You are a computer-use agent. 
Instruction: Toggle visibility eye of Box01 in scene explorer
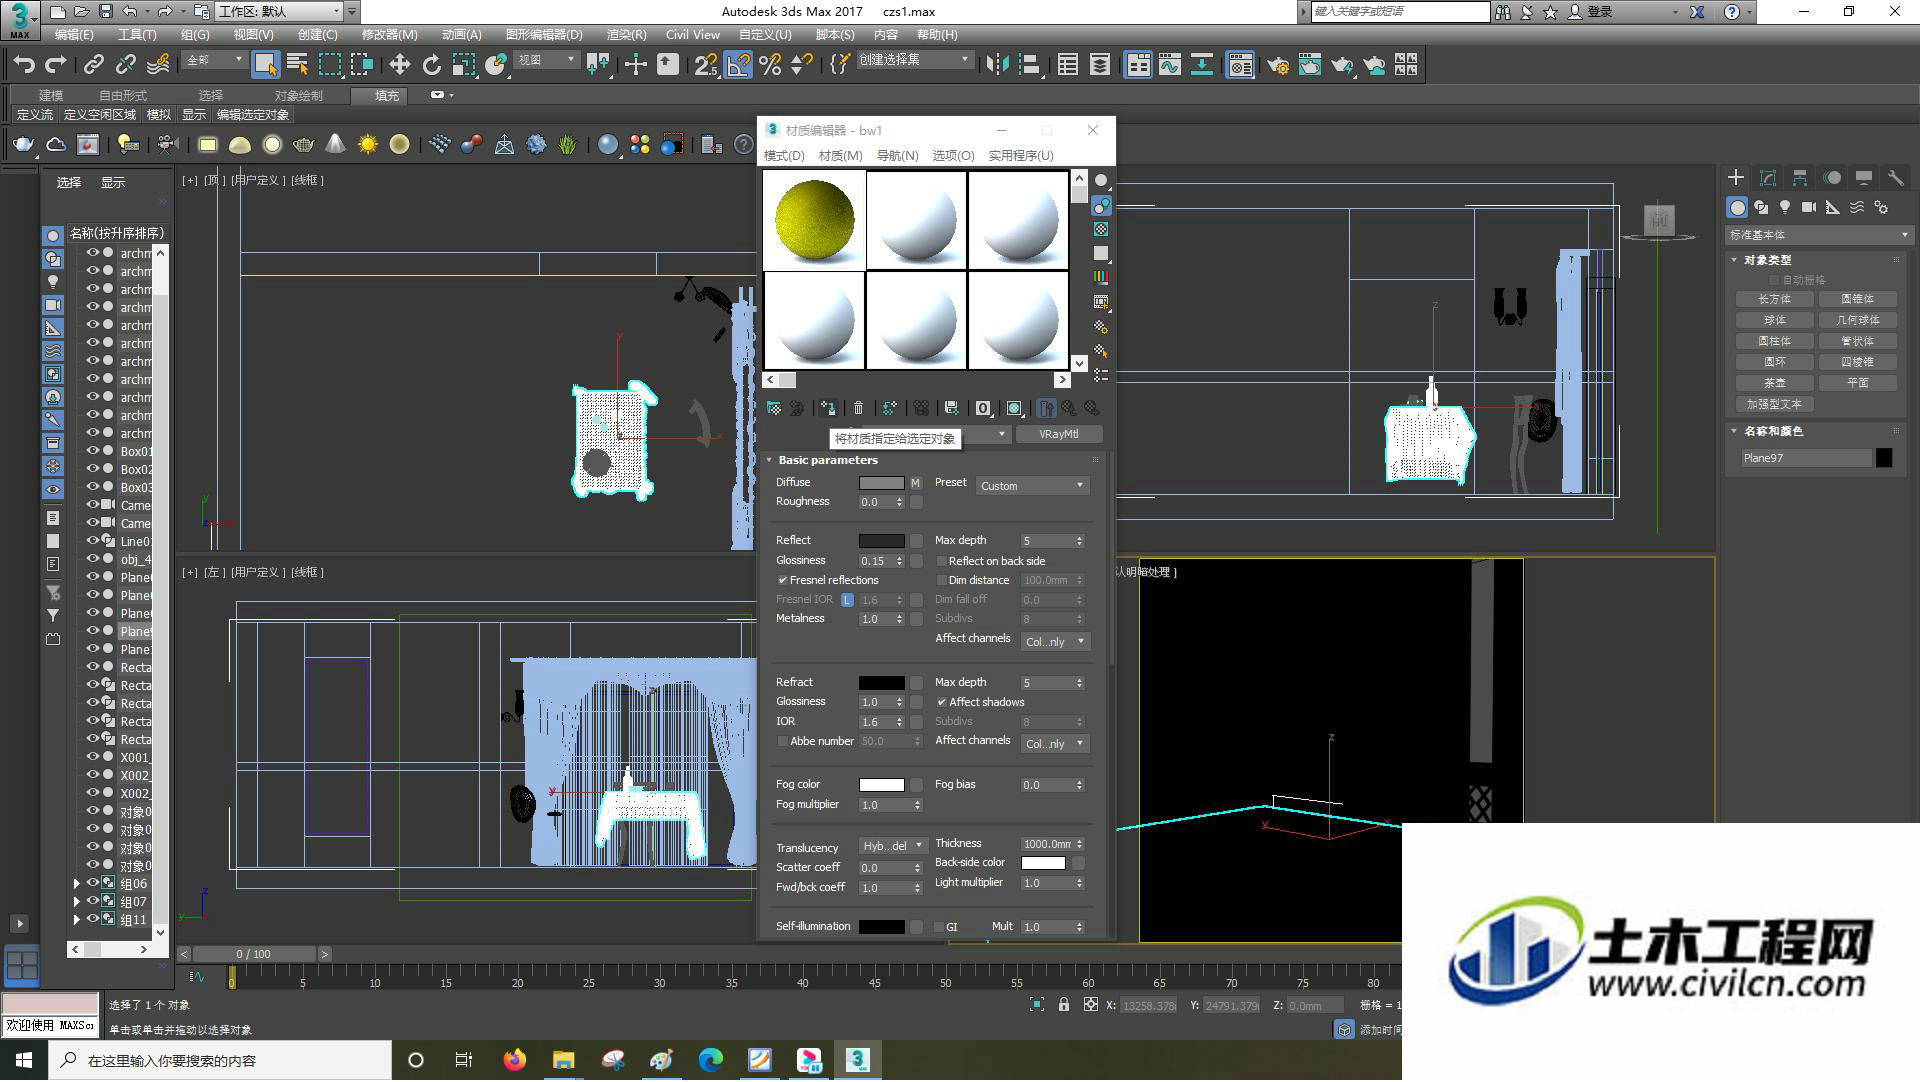click(x=92, y=451)
